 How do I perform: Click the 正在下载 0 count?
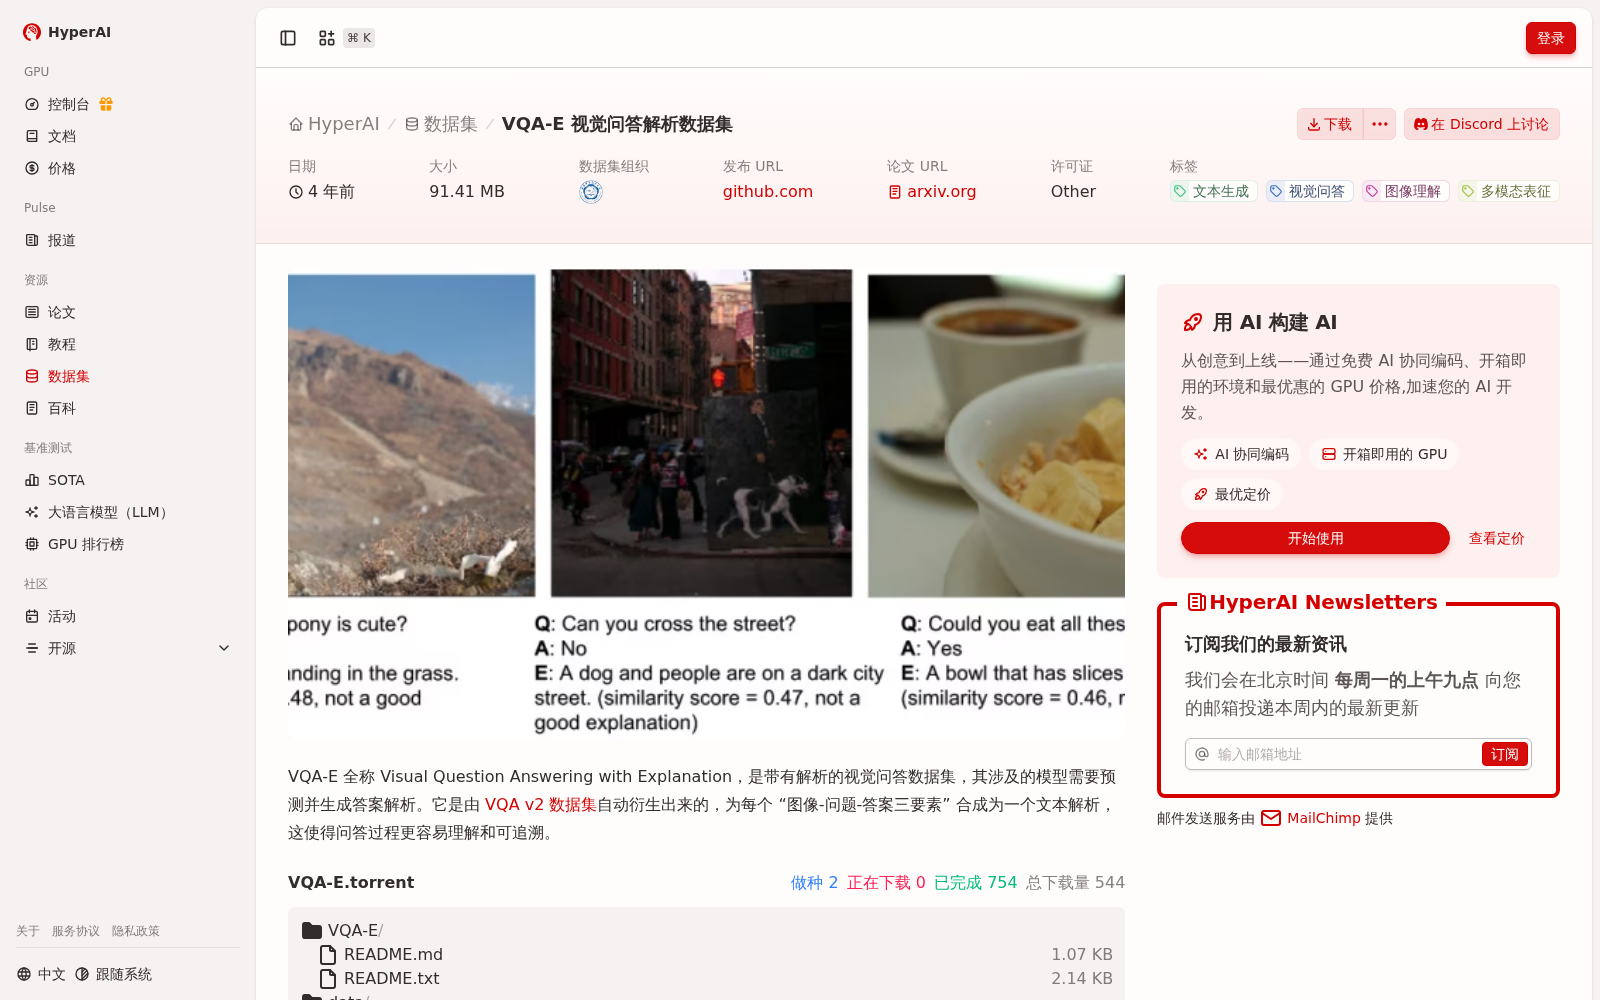pyautogui.click(x=886, y=882)
